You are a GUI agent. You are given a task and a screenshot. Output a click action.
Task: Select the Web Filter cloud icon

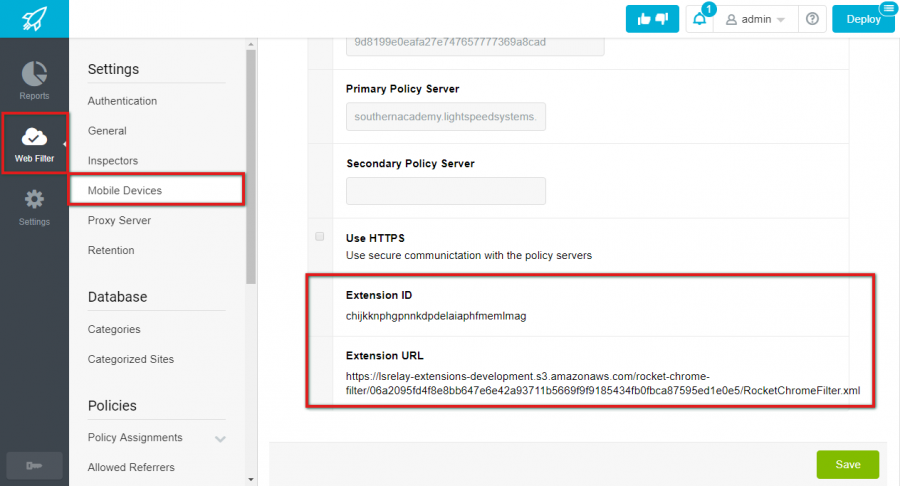tap(34, 137)
